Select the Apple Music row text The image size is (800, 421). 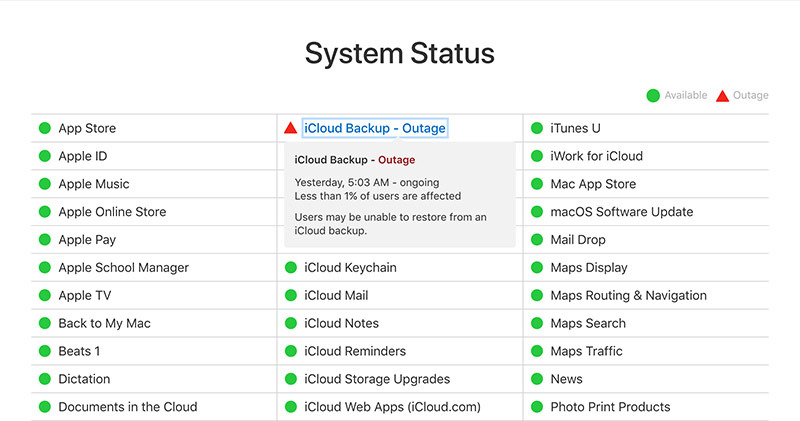pyautogui.click(x=94, y=184)
